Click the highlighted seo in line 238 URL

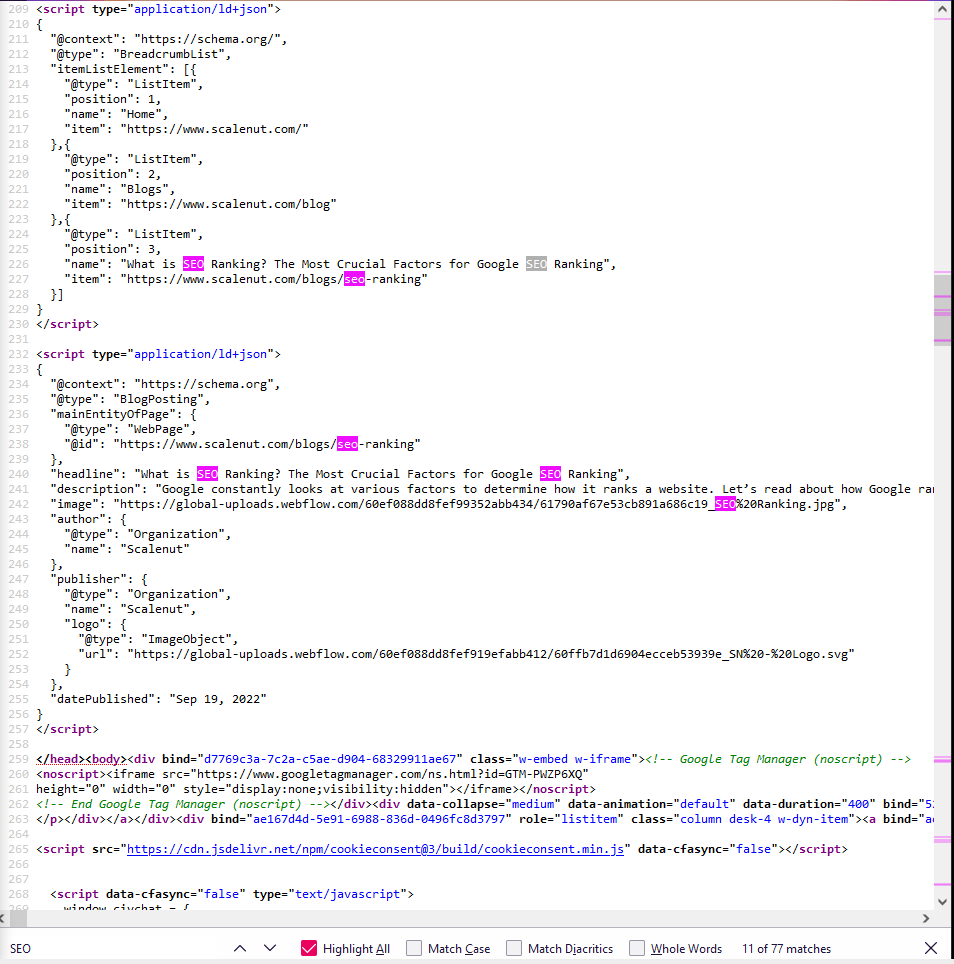click(347, 444)
